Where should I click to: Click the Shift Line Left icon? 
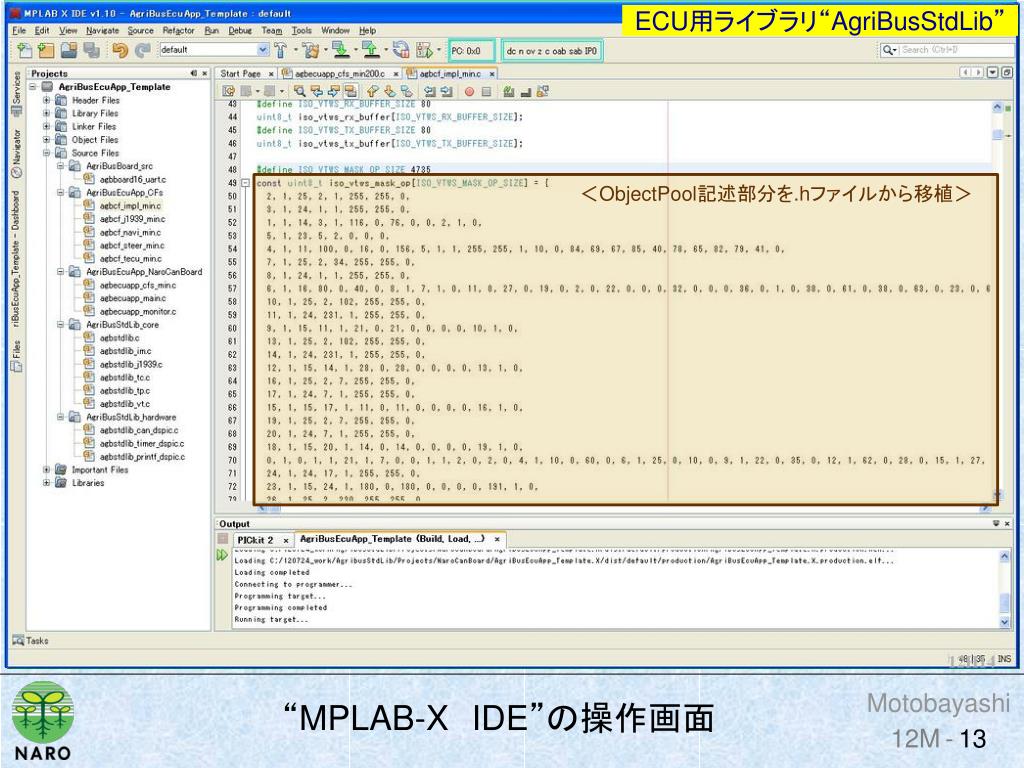click(430, 91)
